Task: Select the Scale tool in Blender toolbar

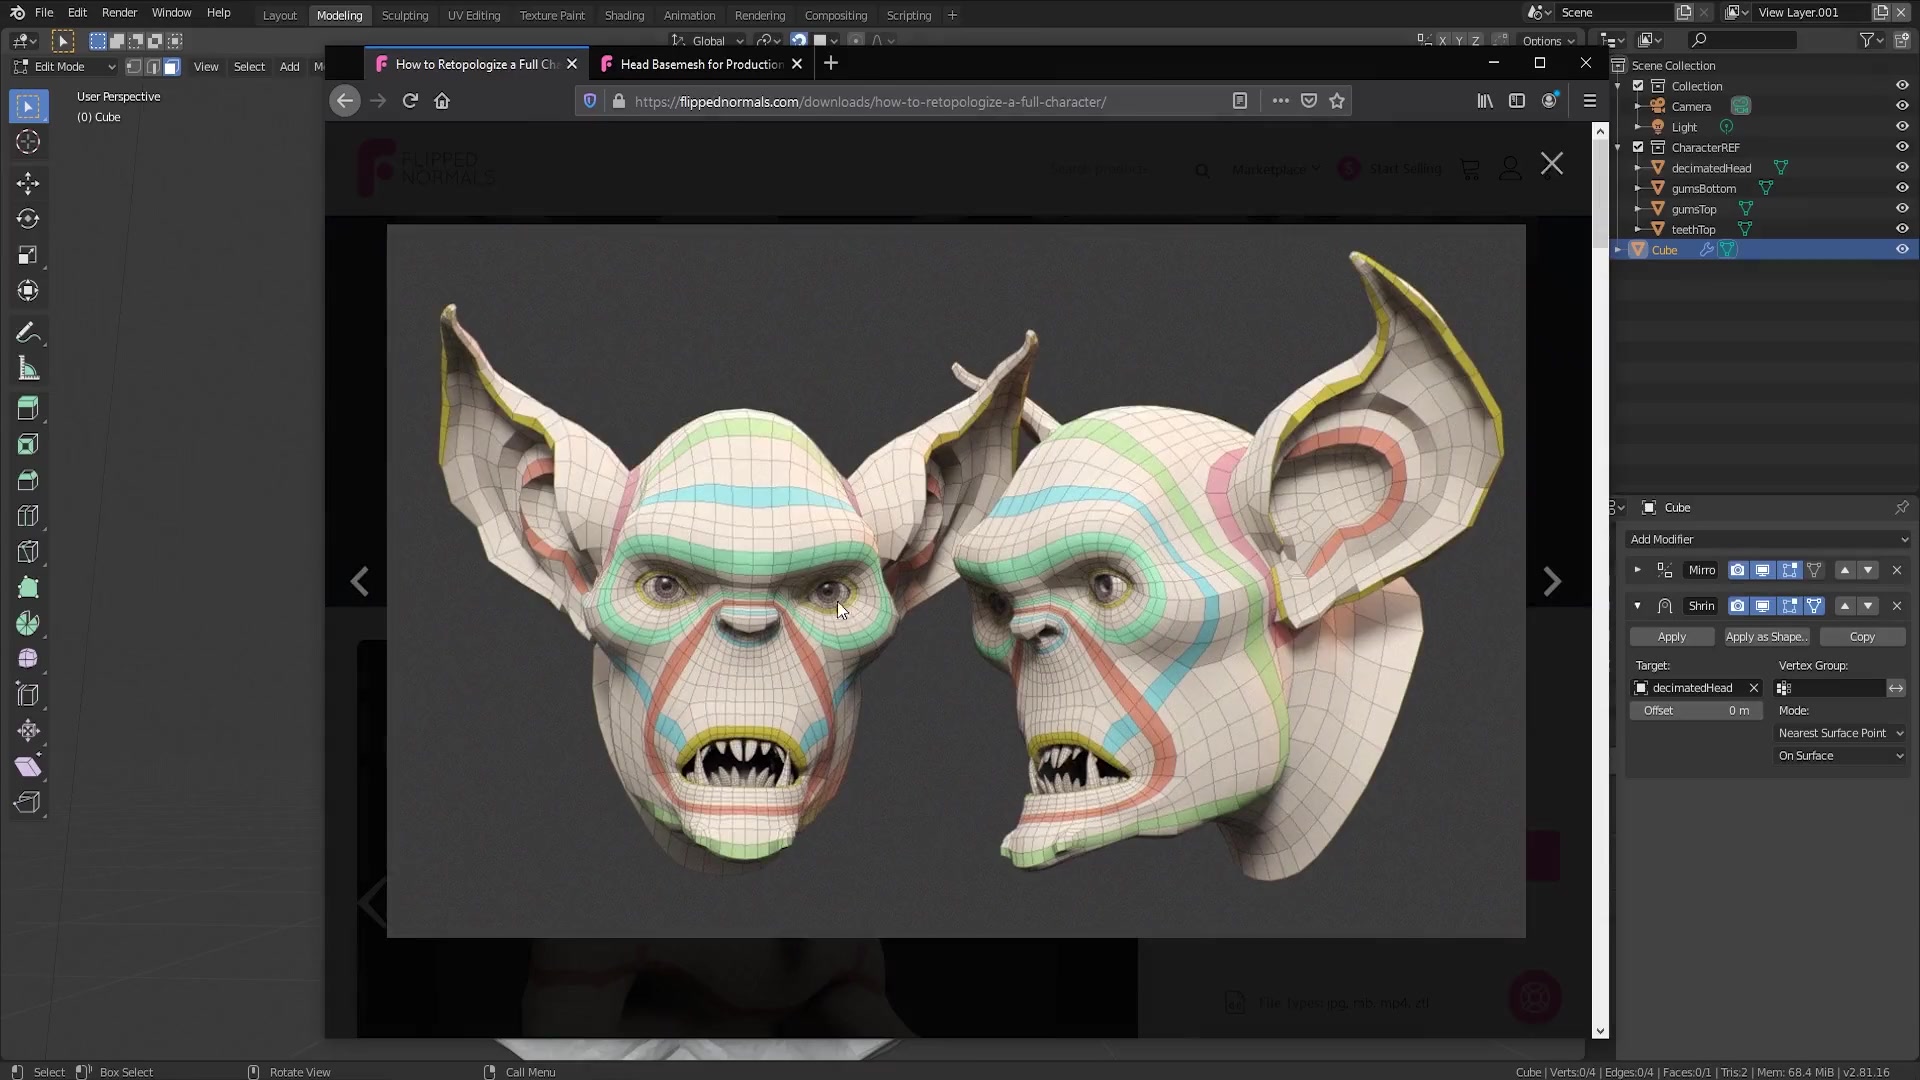Action: [x=28, y=255]
